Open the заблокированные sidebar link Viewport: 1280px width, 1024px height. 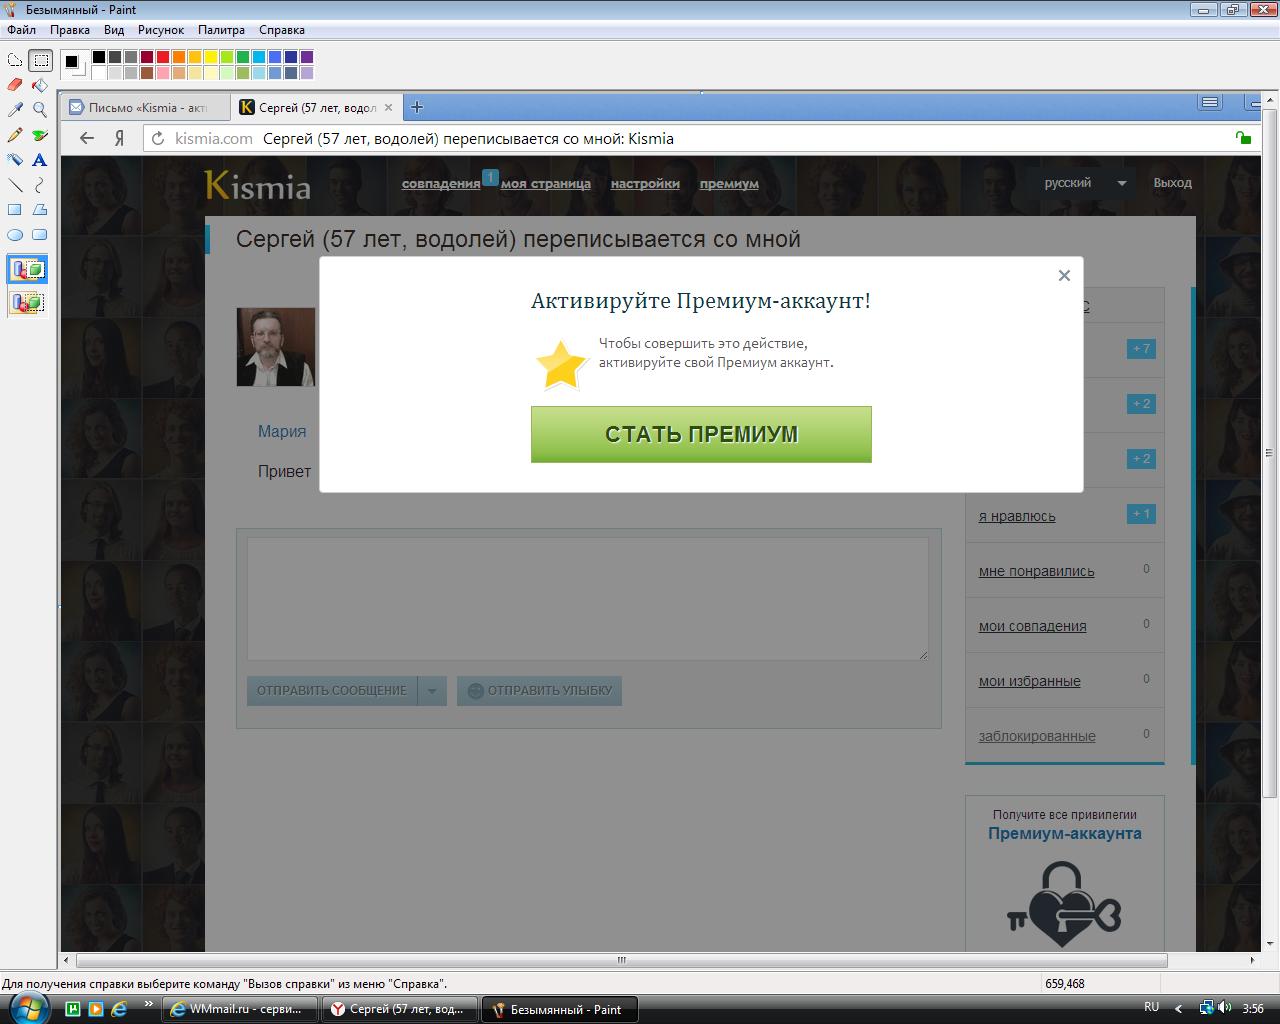tap(1037, 736)
